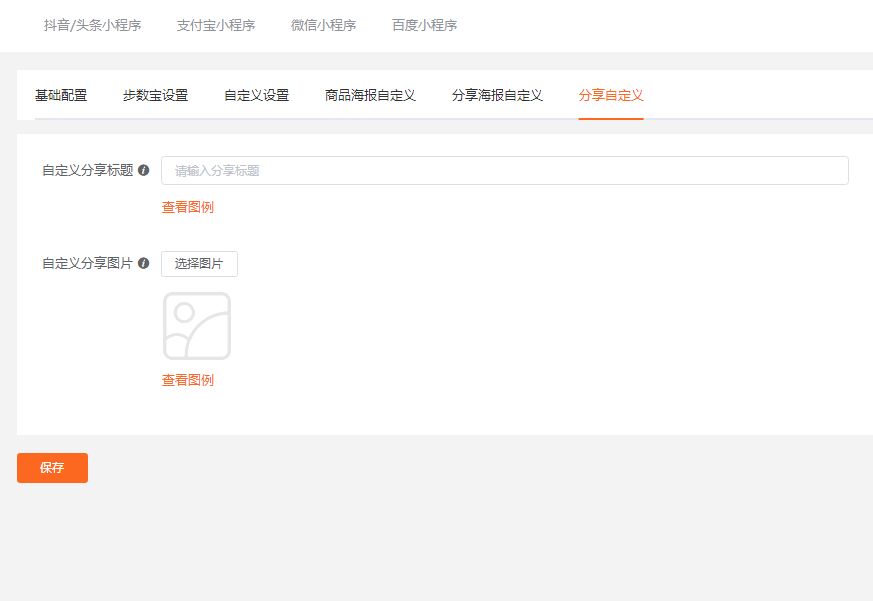Image resolution: width=873 pixels, height=601 pixels.
Task: Switch to 分享海报自定义 tab
Action: (497, 95)
